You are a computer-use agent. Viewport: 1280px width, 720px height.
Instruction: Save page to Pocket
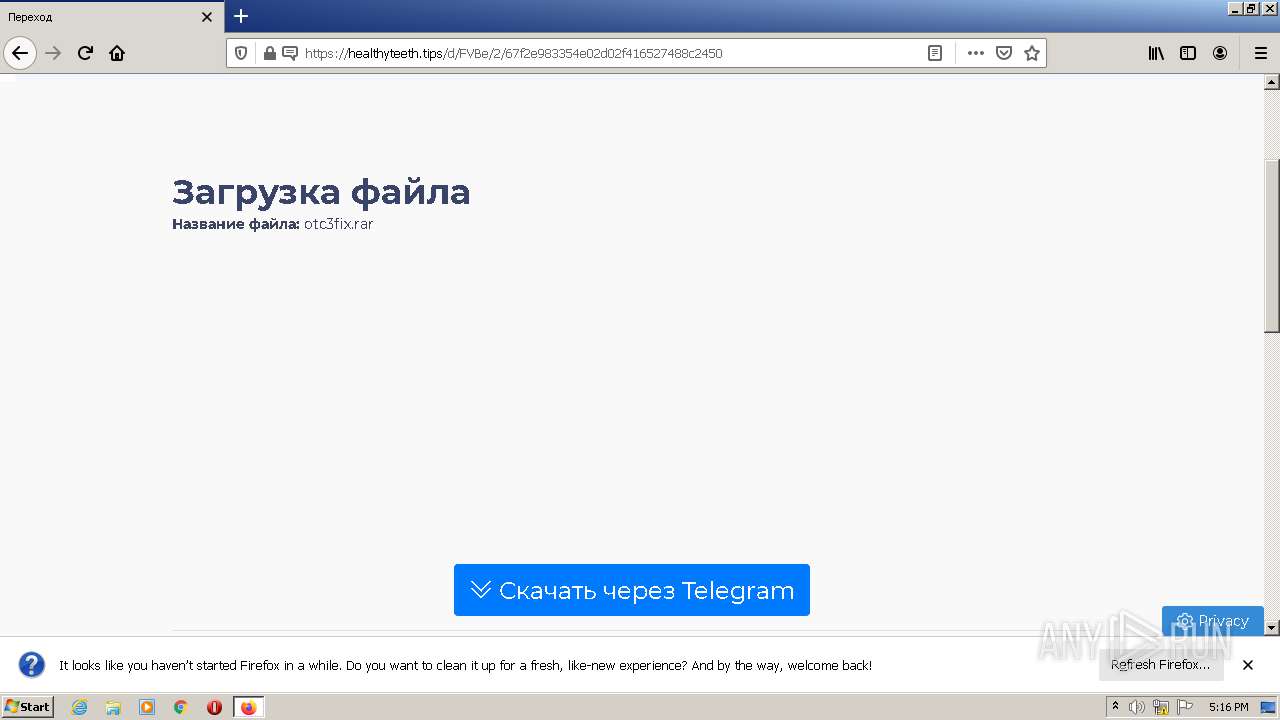point(1004,53)
